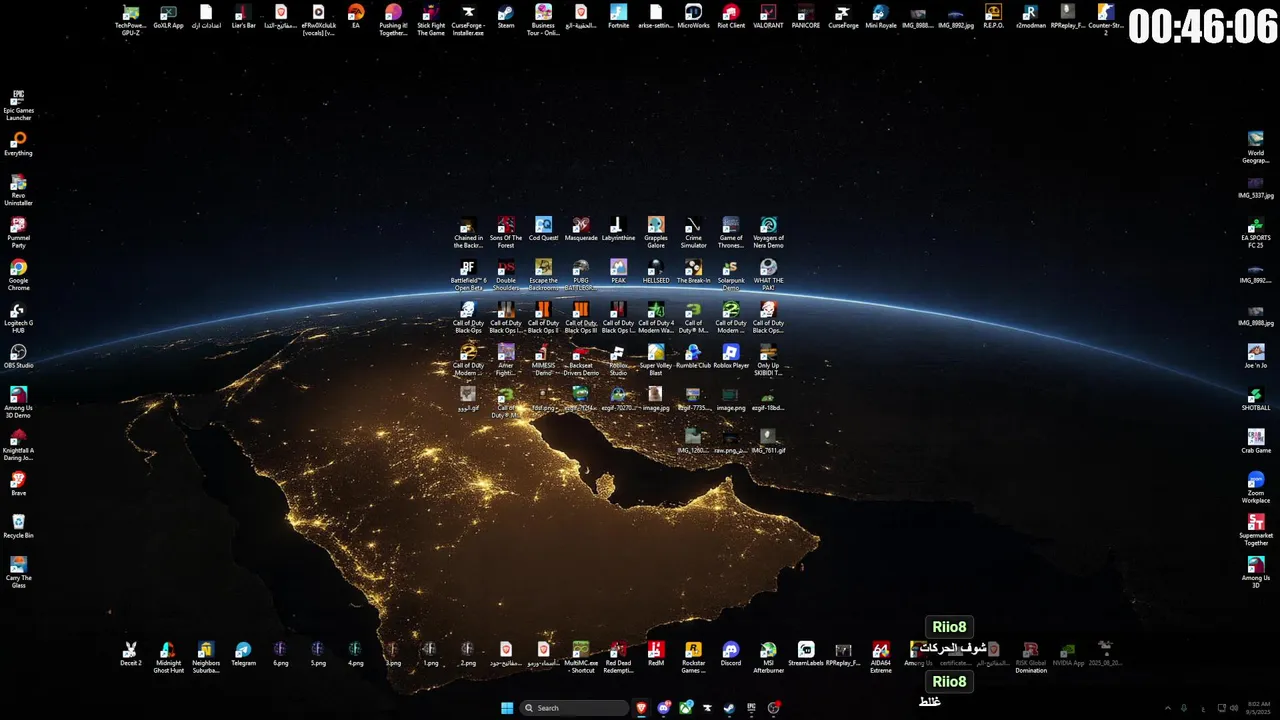Screen dimensions: 1280x720
Task: Select the Fortnite desktop shortcut
Action: (x=618, y=17)
